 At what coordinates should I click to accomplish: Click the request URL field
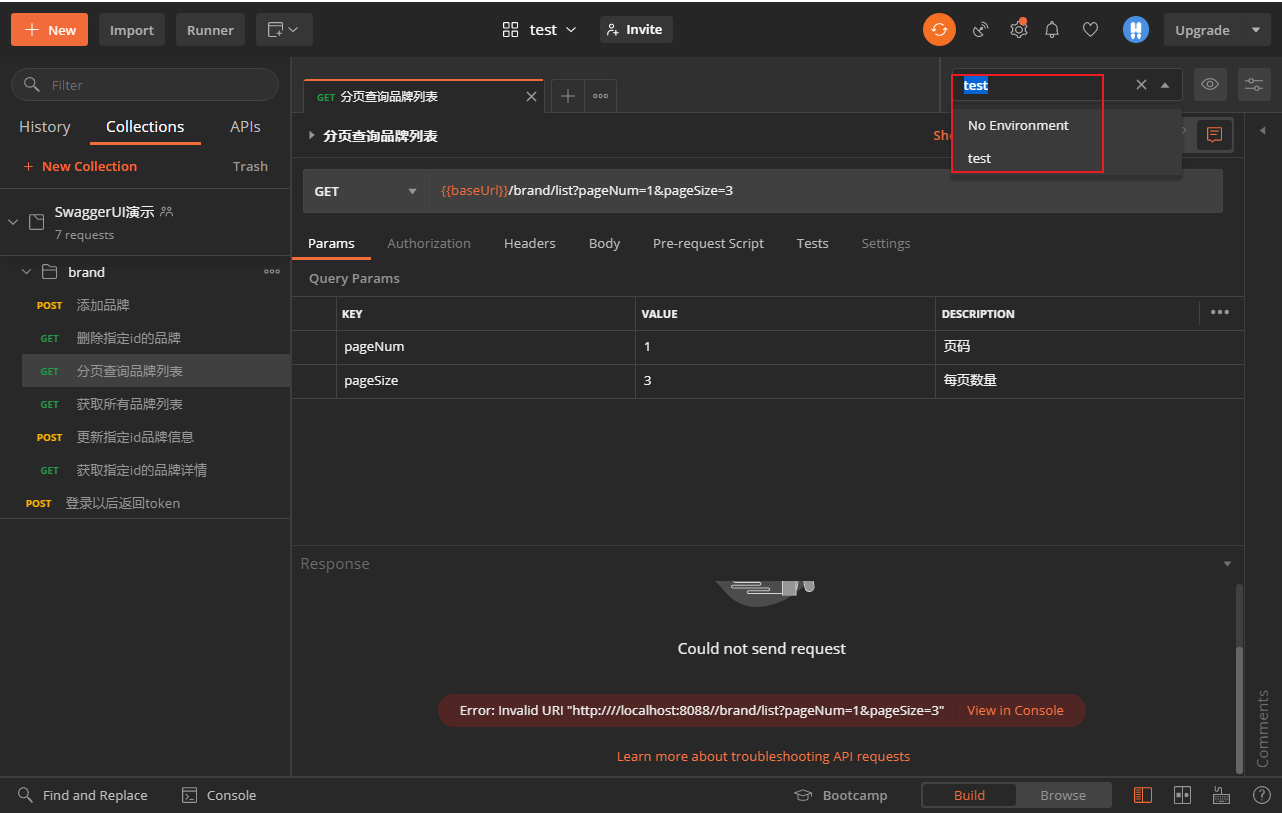coord(825,191)
